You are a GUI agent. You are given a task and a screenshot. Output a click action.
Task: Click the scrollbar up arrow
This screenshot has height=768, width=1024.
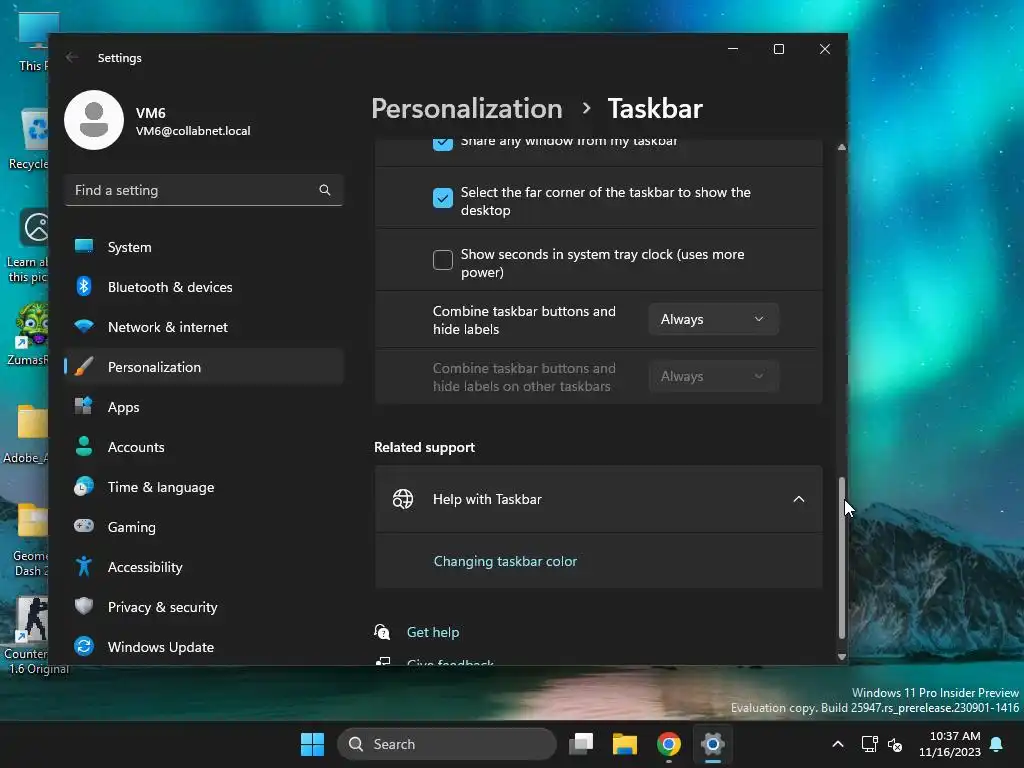point(842,148)
